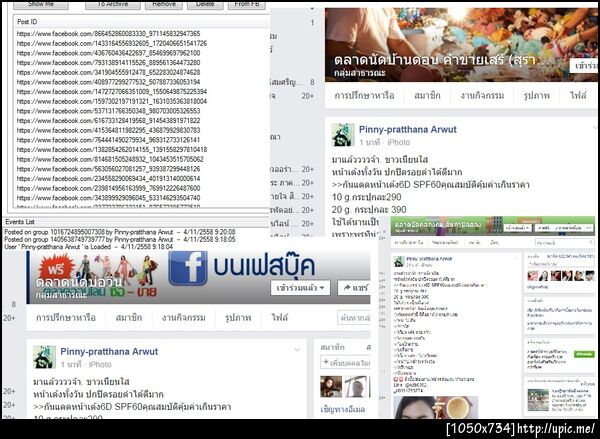
Task: Open Pinny-pratthana Arwut profile under บนเฟสบุ๊ค banner
Action: [x=109, y=351]
